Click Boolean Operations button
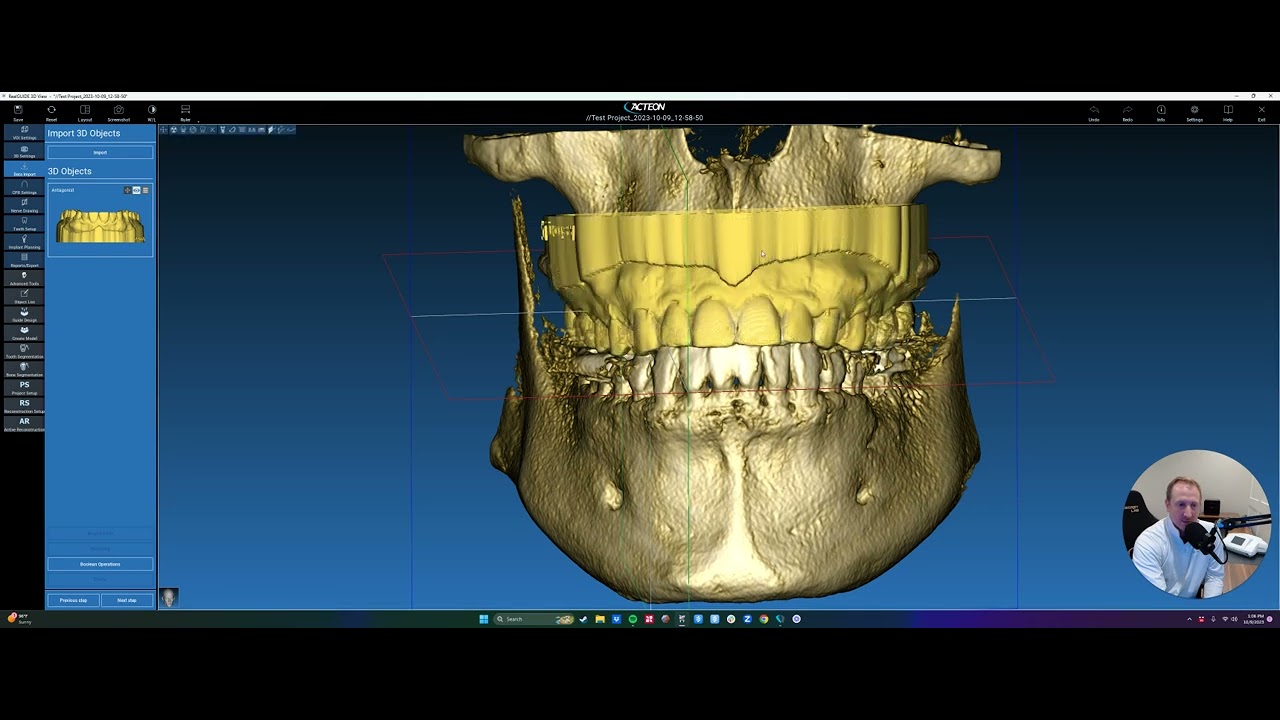Viewport: 1280px width, 720px height. point(100,564)
